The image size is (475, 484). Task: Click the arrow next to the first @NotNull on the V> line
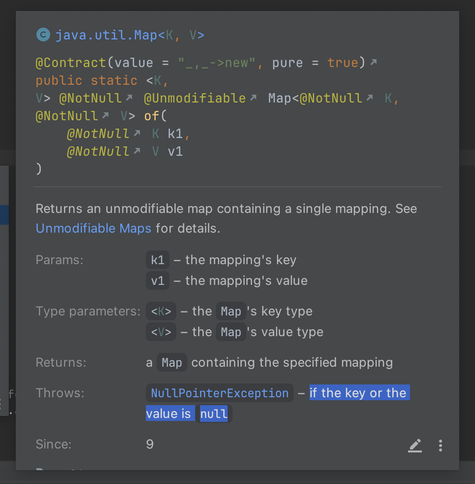pyautogui.click(x=129, y=97)
